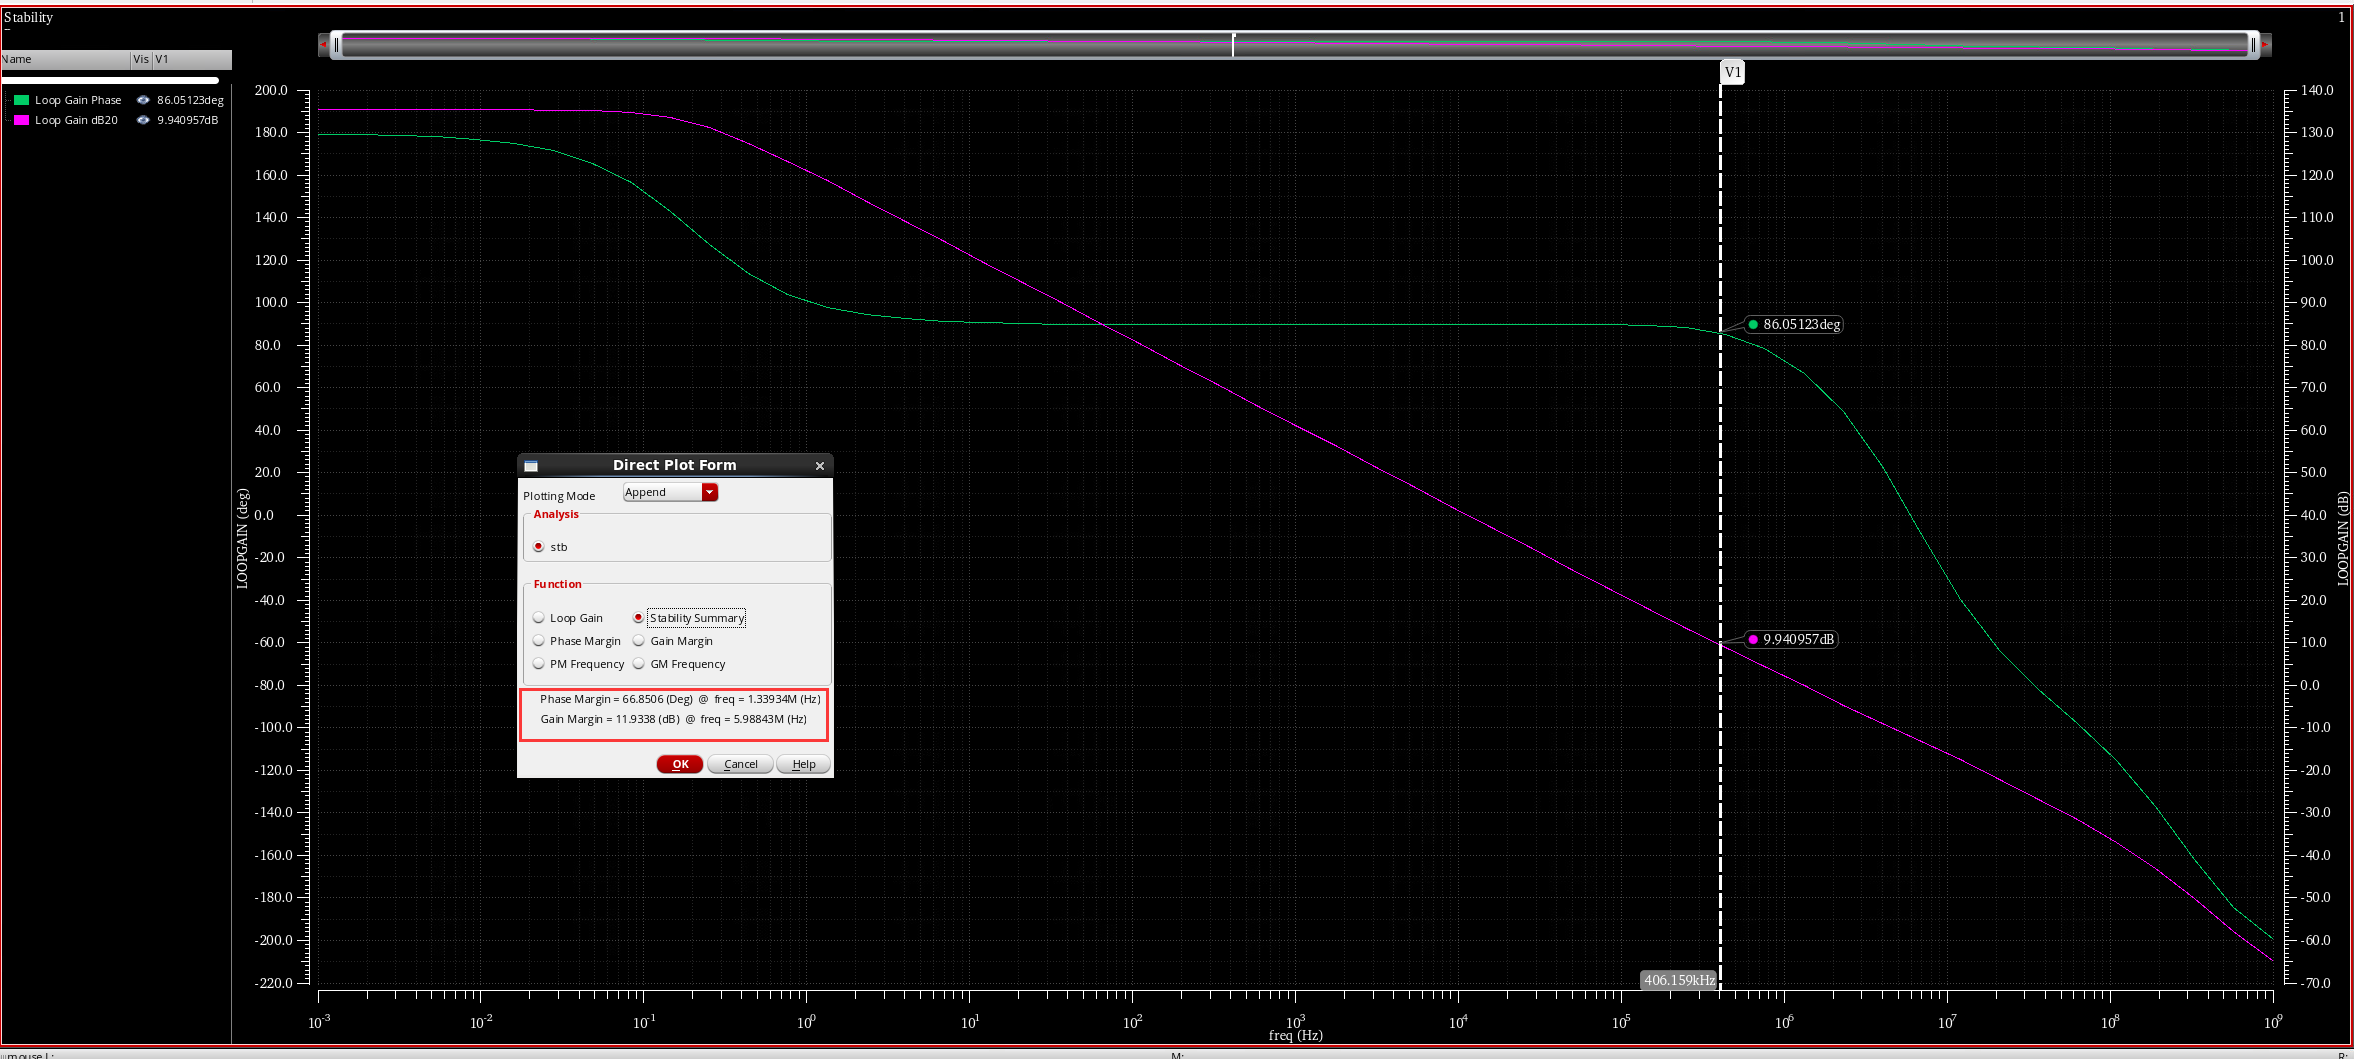
Task: Close the Direct Plot Form dialog
Action: pyautogui.click(x=820, y=466)
